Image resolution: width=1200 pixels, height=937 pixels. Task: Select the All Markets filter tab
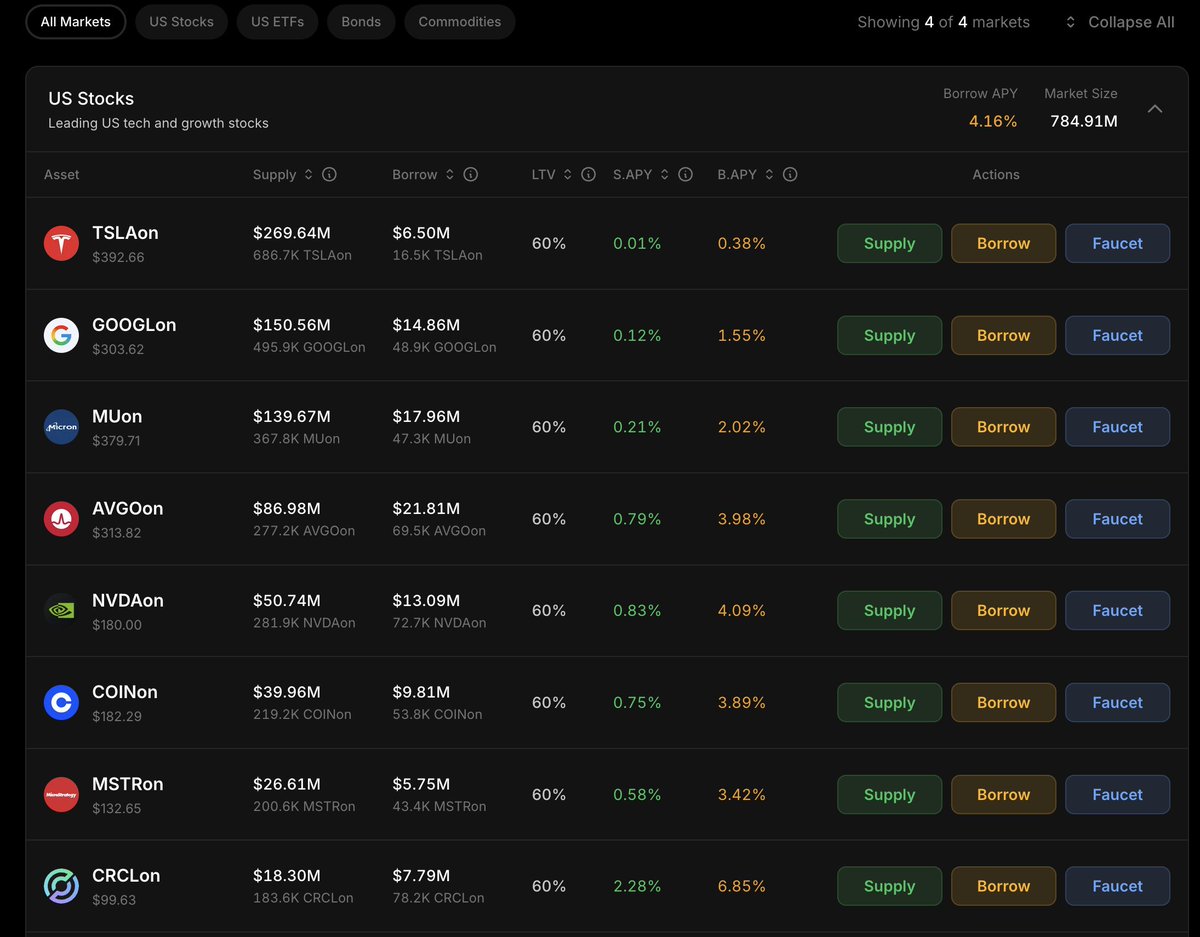[76, 22]
